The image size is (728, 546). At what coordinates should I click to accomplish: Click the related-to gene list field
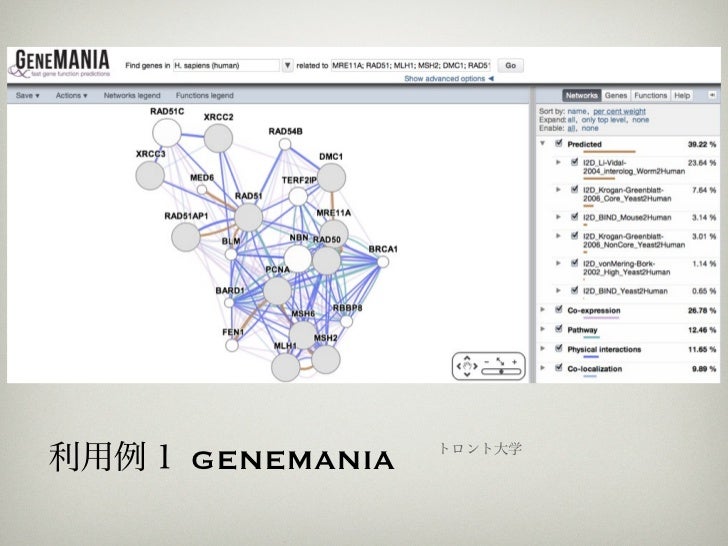411,65
